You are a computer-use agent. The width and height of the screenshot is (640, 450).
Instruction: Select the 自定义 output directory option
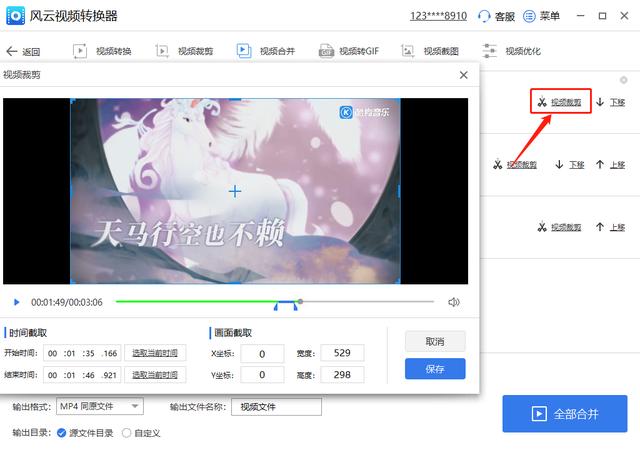point(126,433)
